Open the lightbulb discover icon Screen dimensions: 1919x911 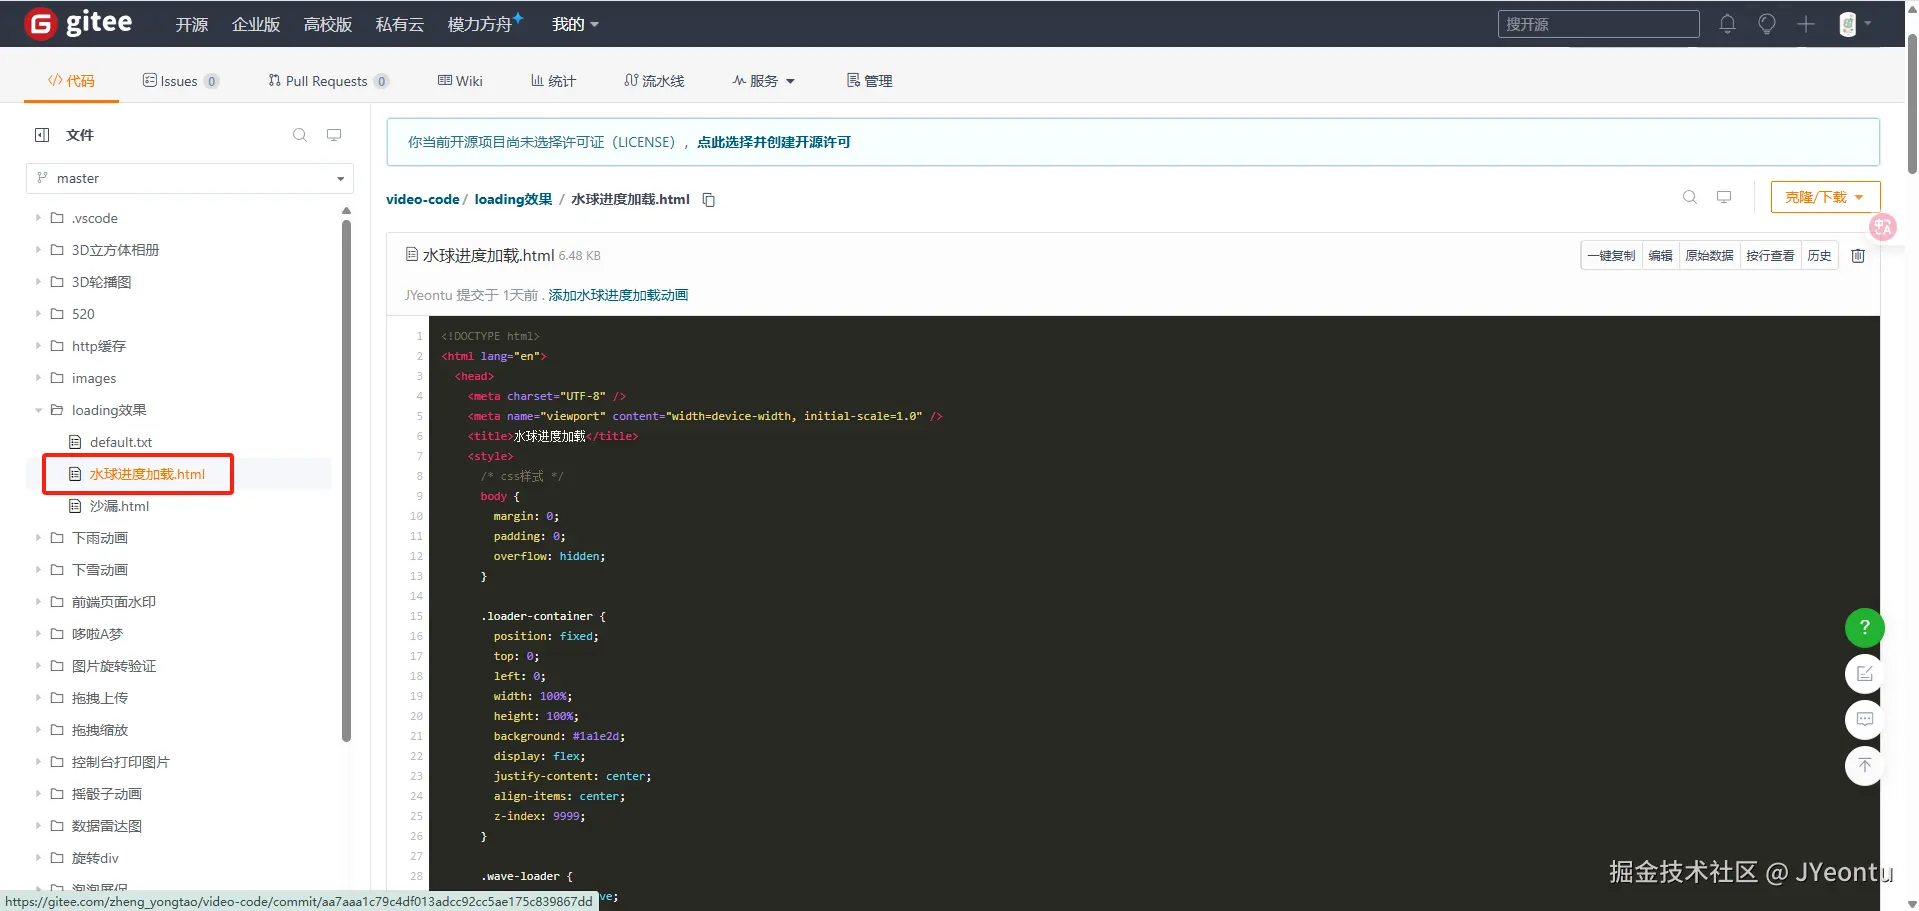click(x=1767, y=24)
